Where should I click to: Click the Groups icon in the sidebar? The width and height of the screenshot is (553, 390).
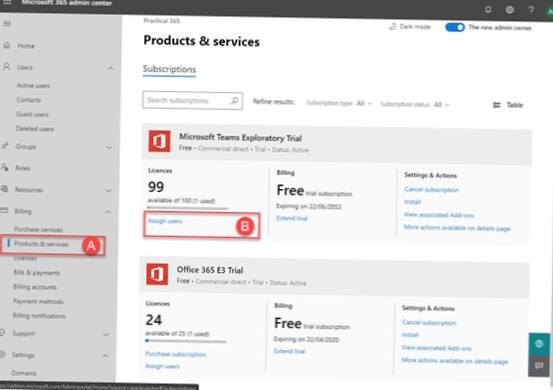5,146
